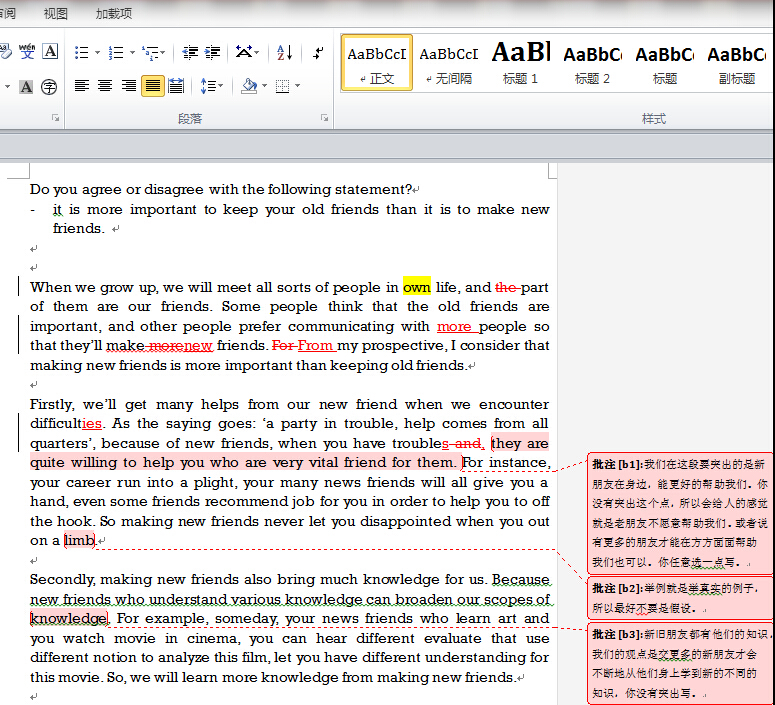Align text to the right

[129, 86]
